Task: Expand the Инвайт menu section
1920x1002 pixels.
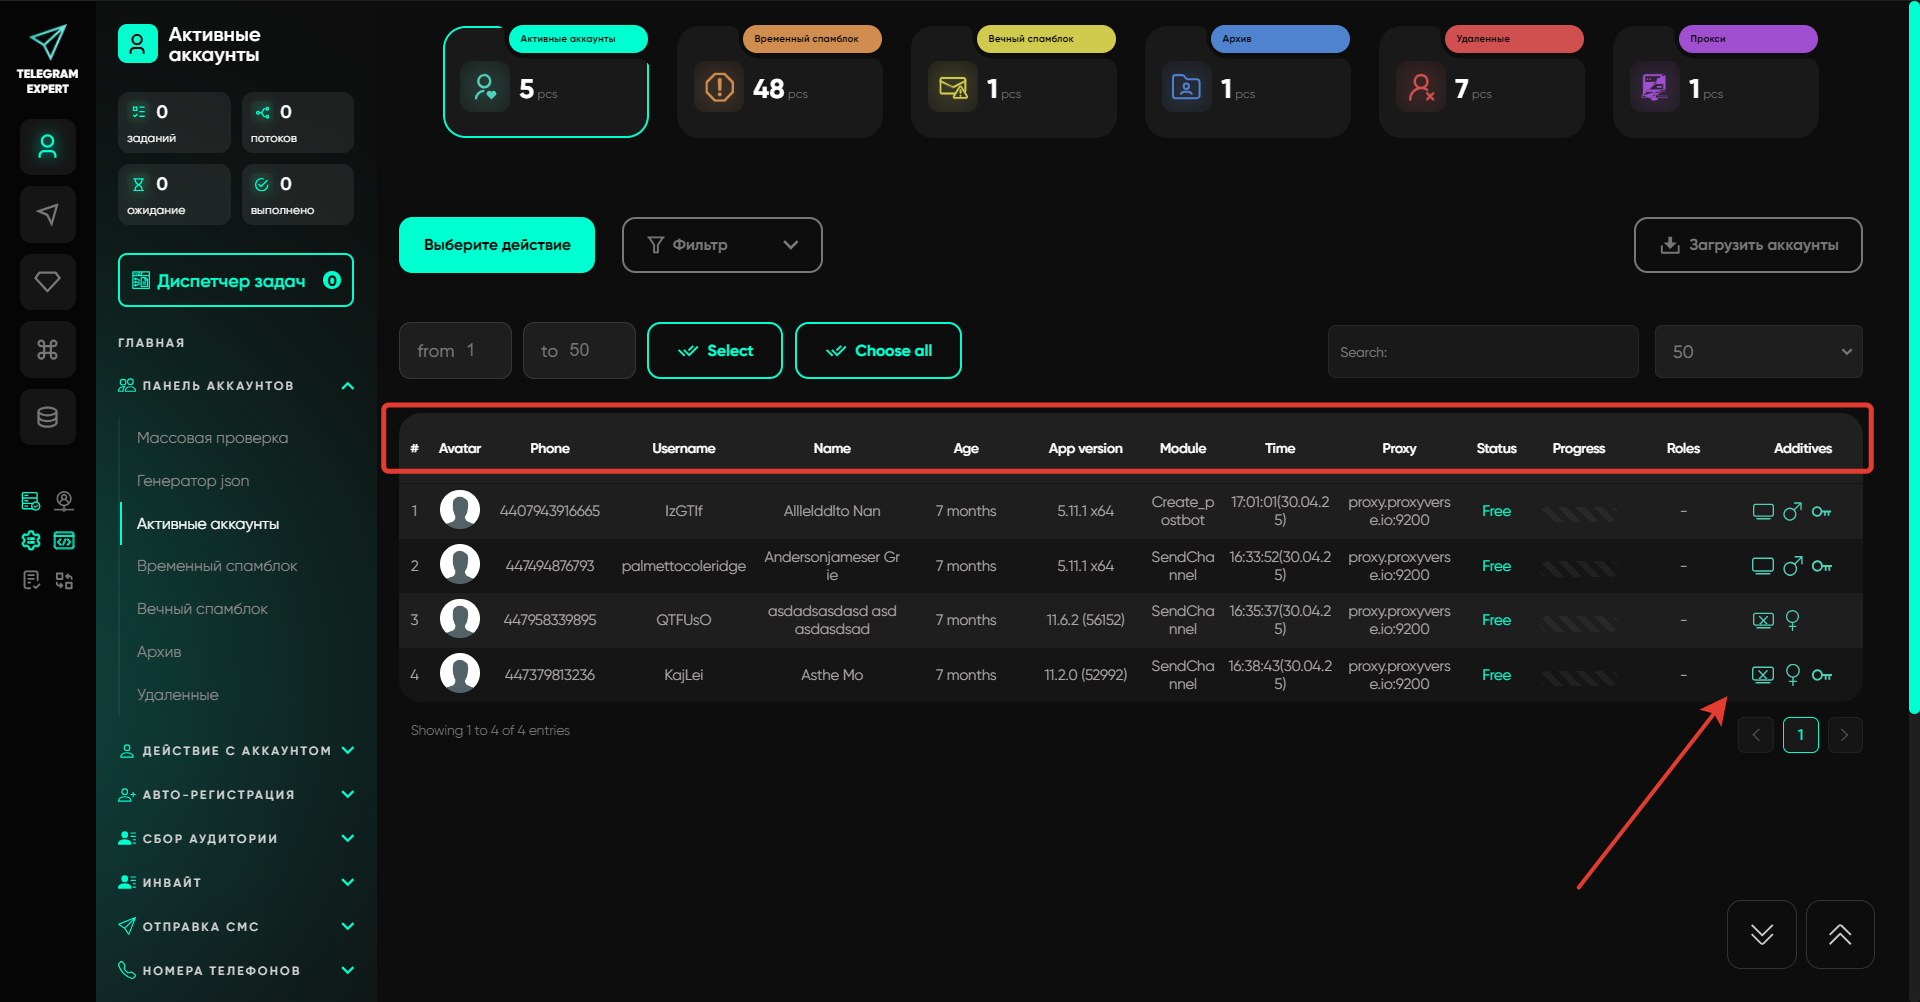Action: click(x=347, y=882)
